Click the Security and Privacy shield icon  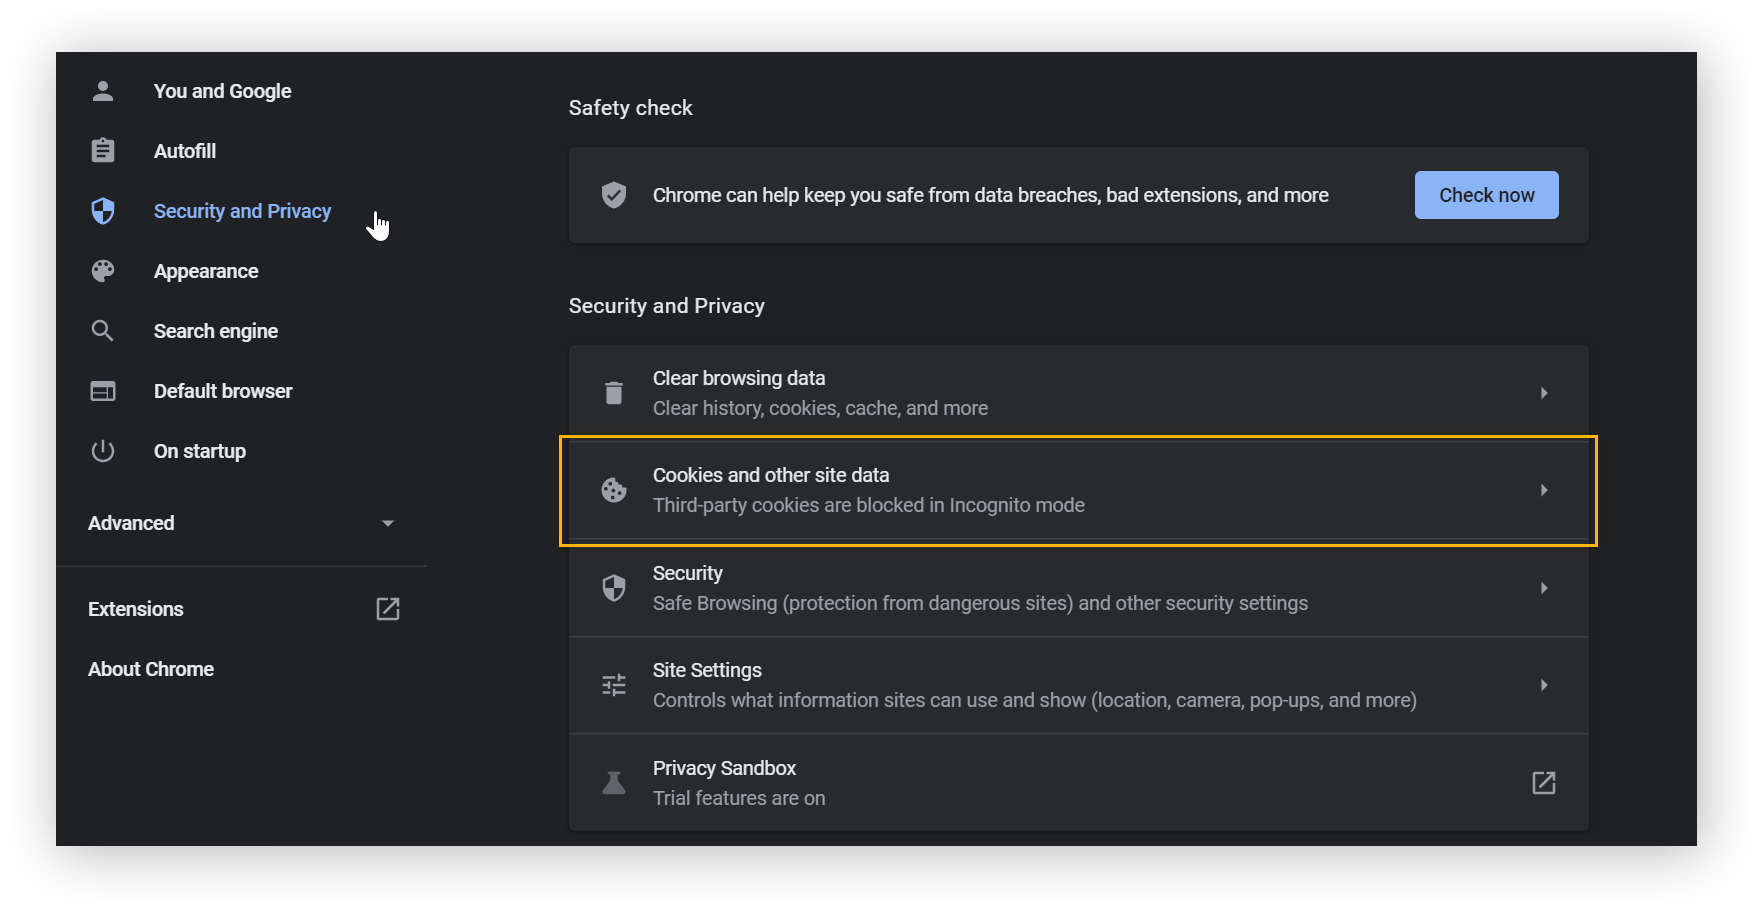(103, 211)
